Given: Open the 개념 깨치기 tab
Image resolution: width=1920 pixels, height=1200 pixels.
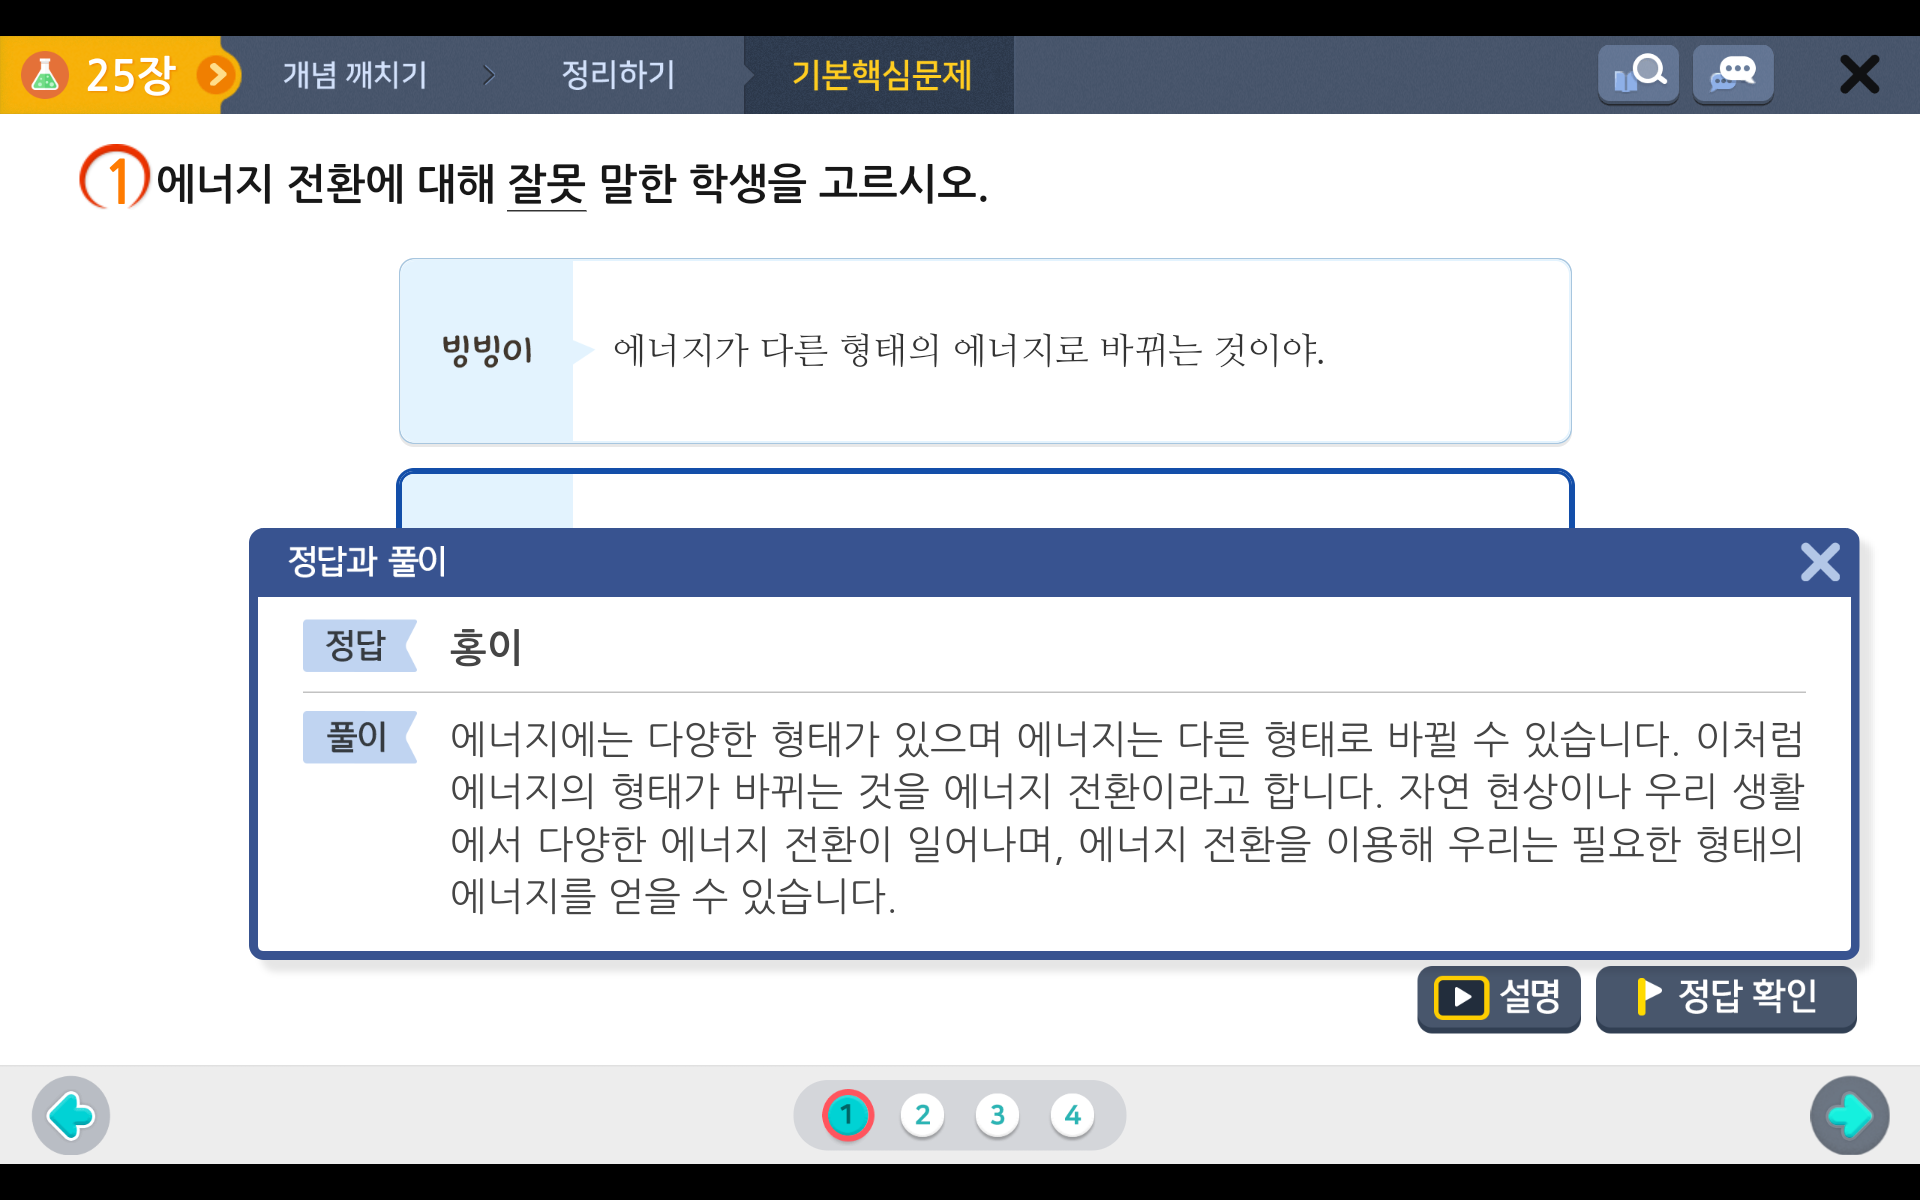Looking at the screenshot, I should pos(355,75).
